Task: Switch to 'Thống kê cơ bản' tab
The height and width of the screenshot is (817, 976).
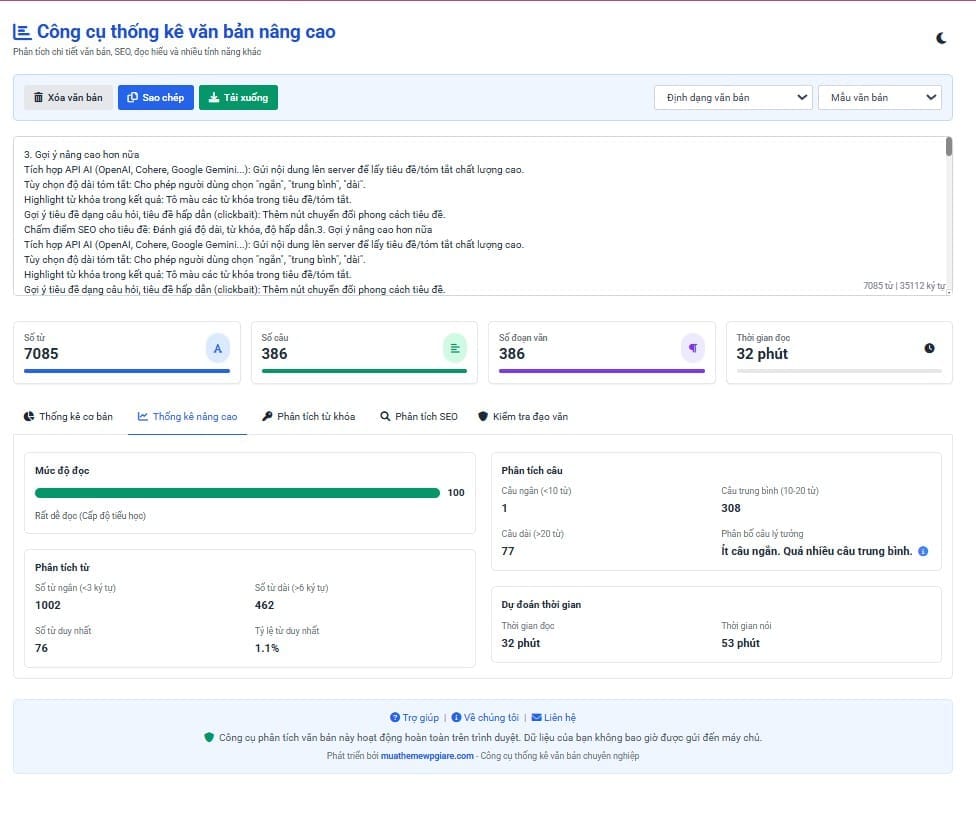Action: pyautogui.click(x=68, y=416)
